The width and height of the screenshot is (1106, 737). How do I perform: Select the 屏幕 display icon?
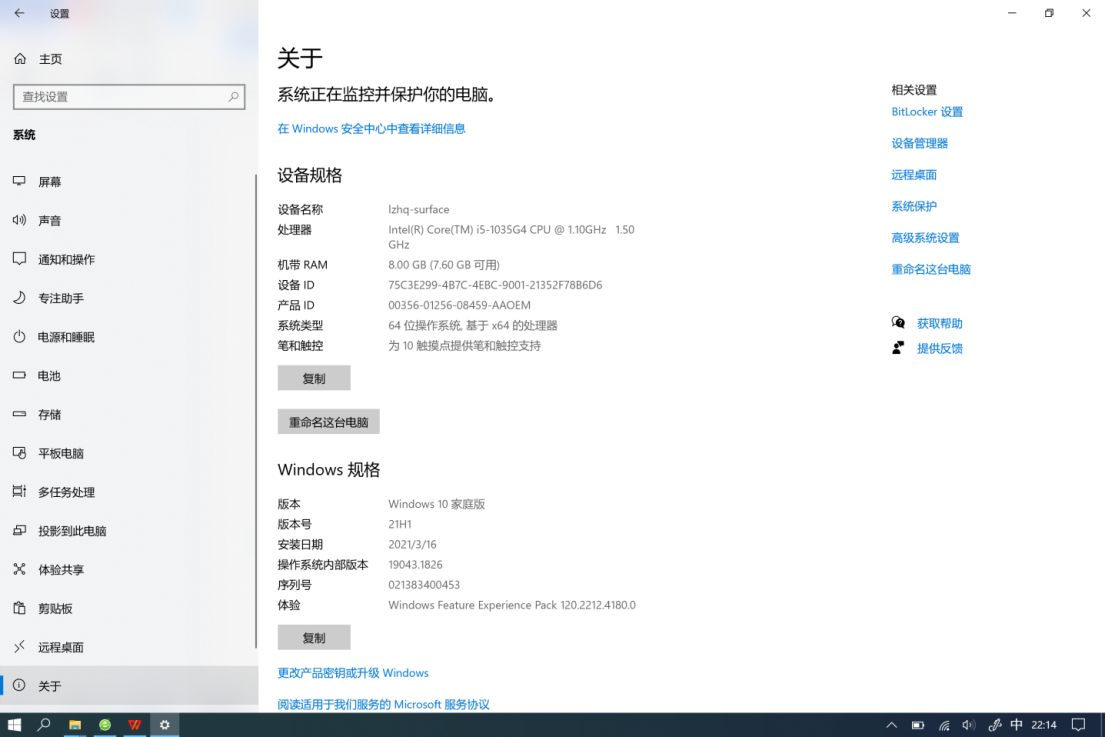click(19, 181)
